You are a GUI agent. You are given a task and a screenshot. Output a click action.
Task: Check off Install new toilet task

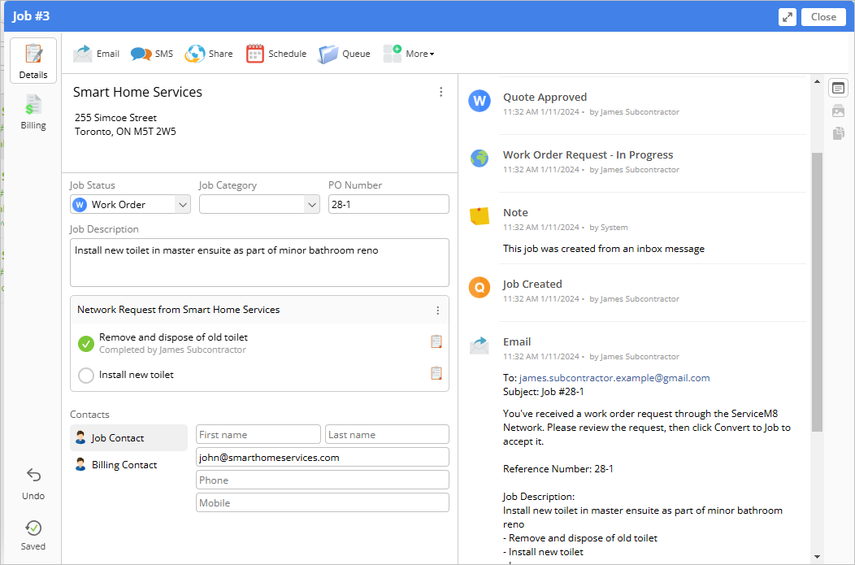(86, 375)
